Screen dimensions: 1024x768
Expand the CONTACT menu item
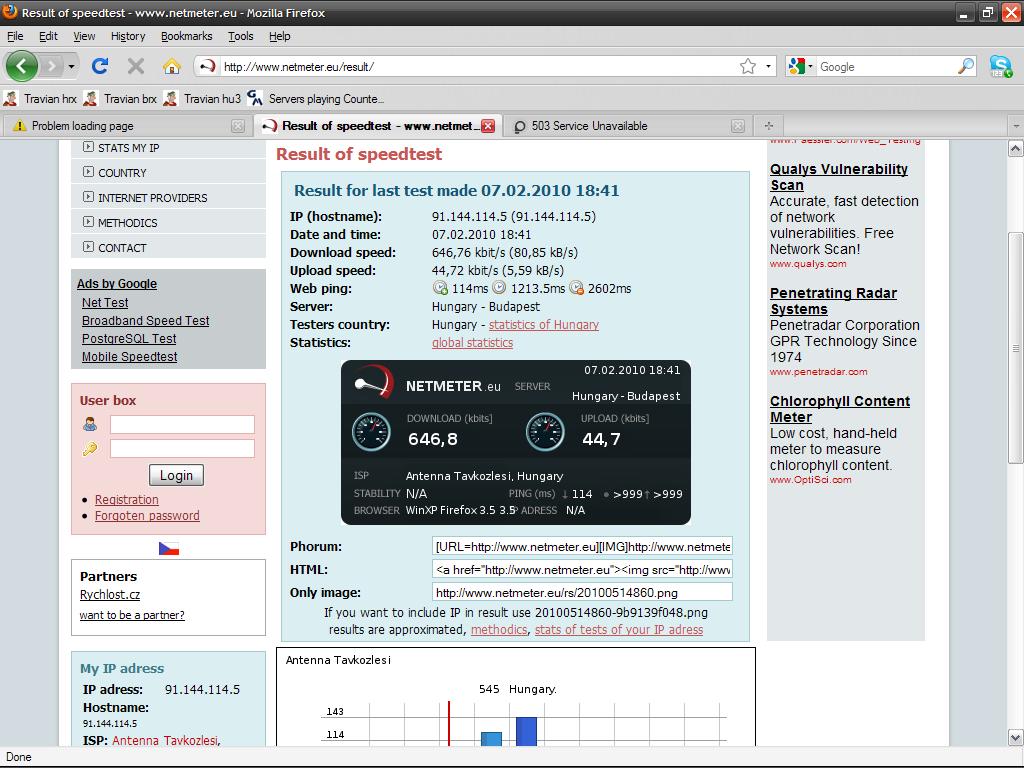click(168, 248)
